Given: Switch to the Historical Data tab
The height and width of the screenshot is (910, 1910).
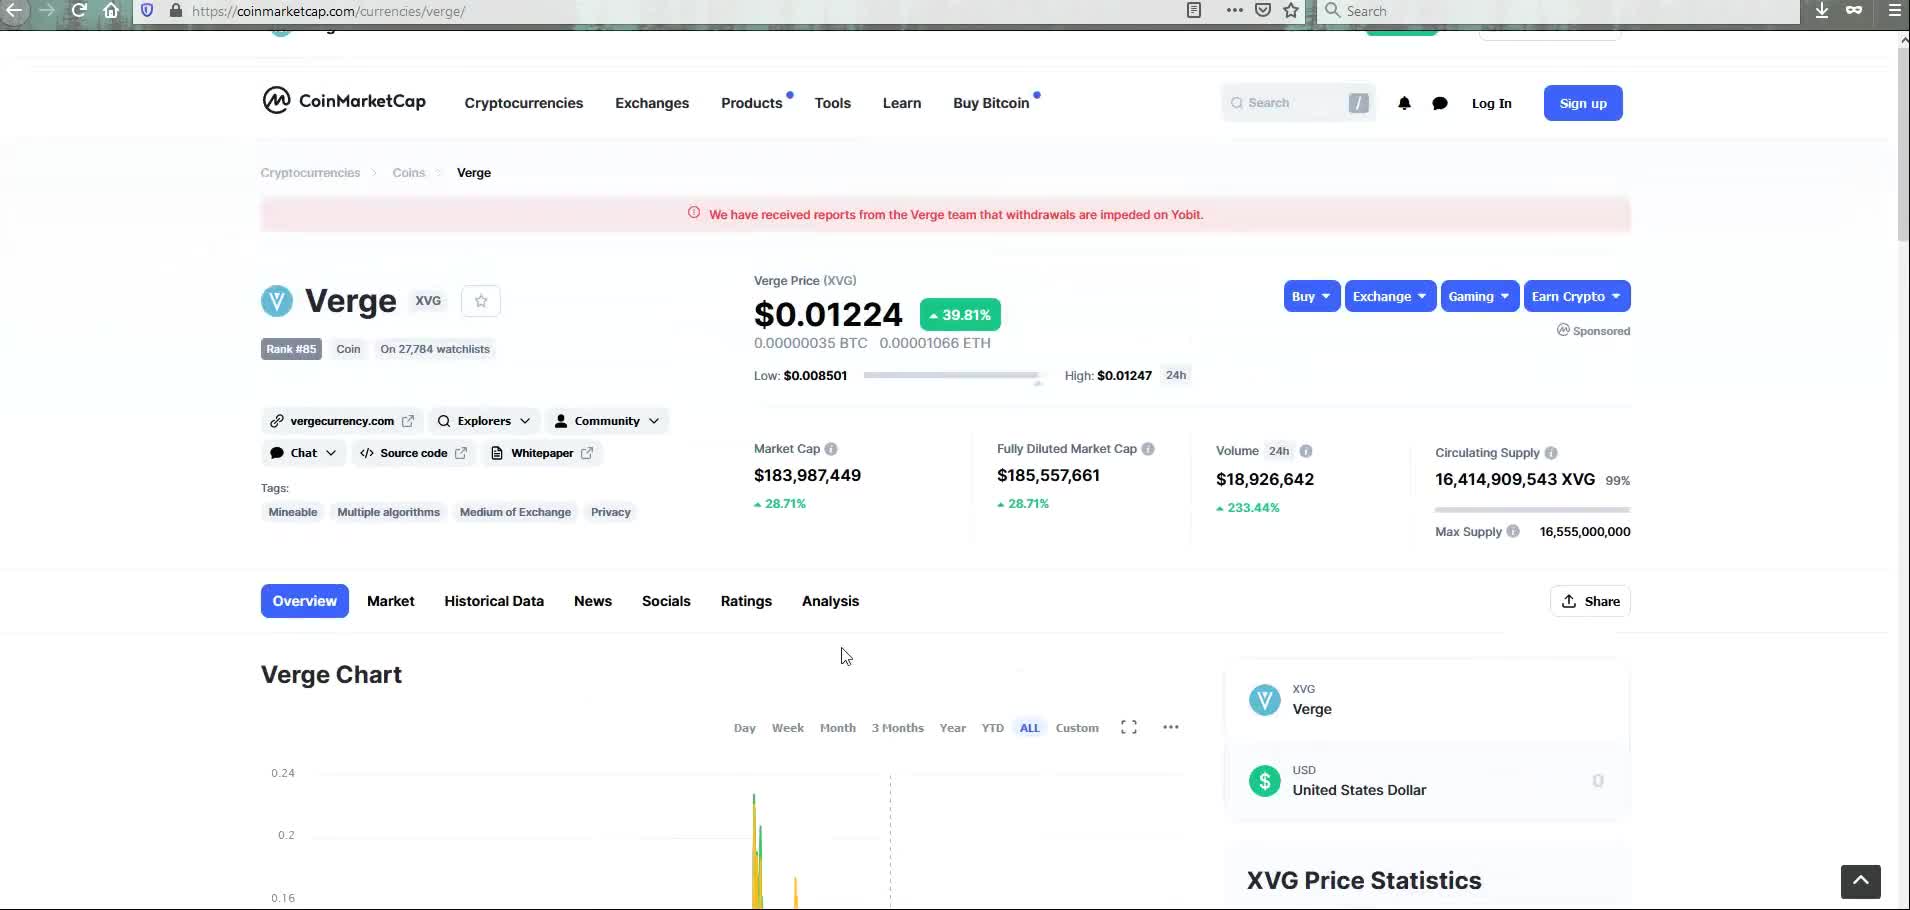Looking at the screenshot, I should 494,601.
